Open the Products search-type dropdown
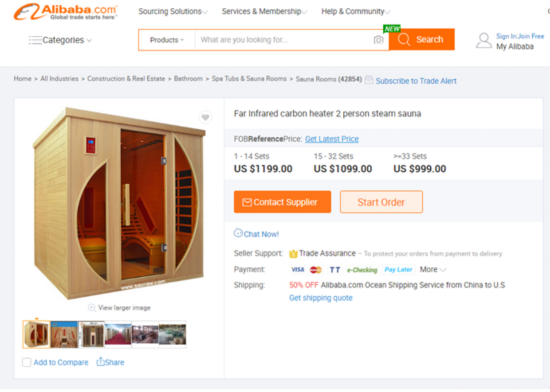The image size is (550, 392). [x=167, y=40]
